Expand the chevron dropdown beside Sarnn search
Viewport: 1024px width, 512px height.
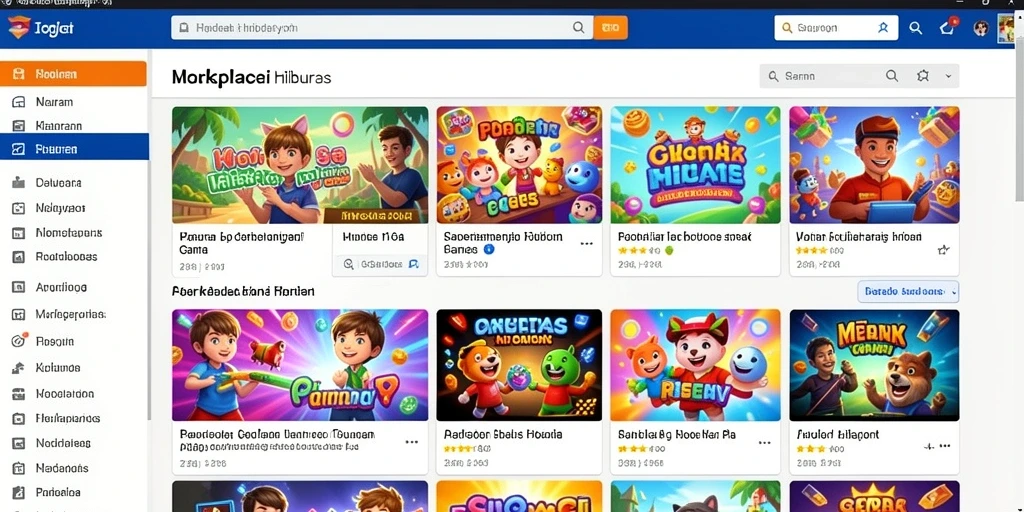coord(948,76)
